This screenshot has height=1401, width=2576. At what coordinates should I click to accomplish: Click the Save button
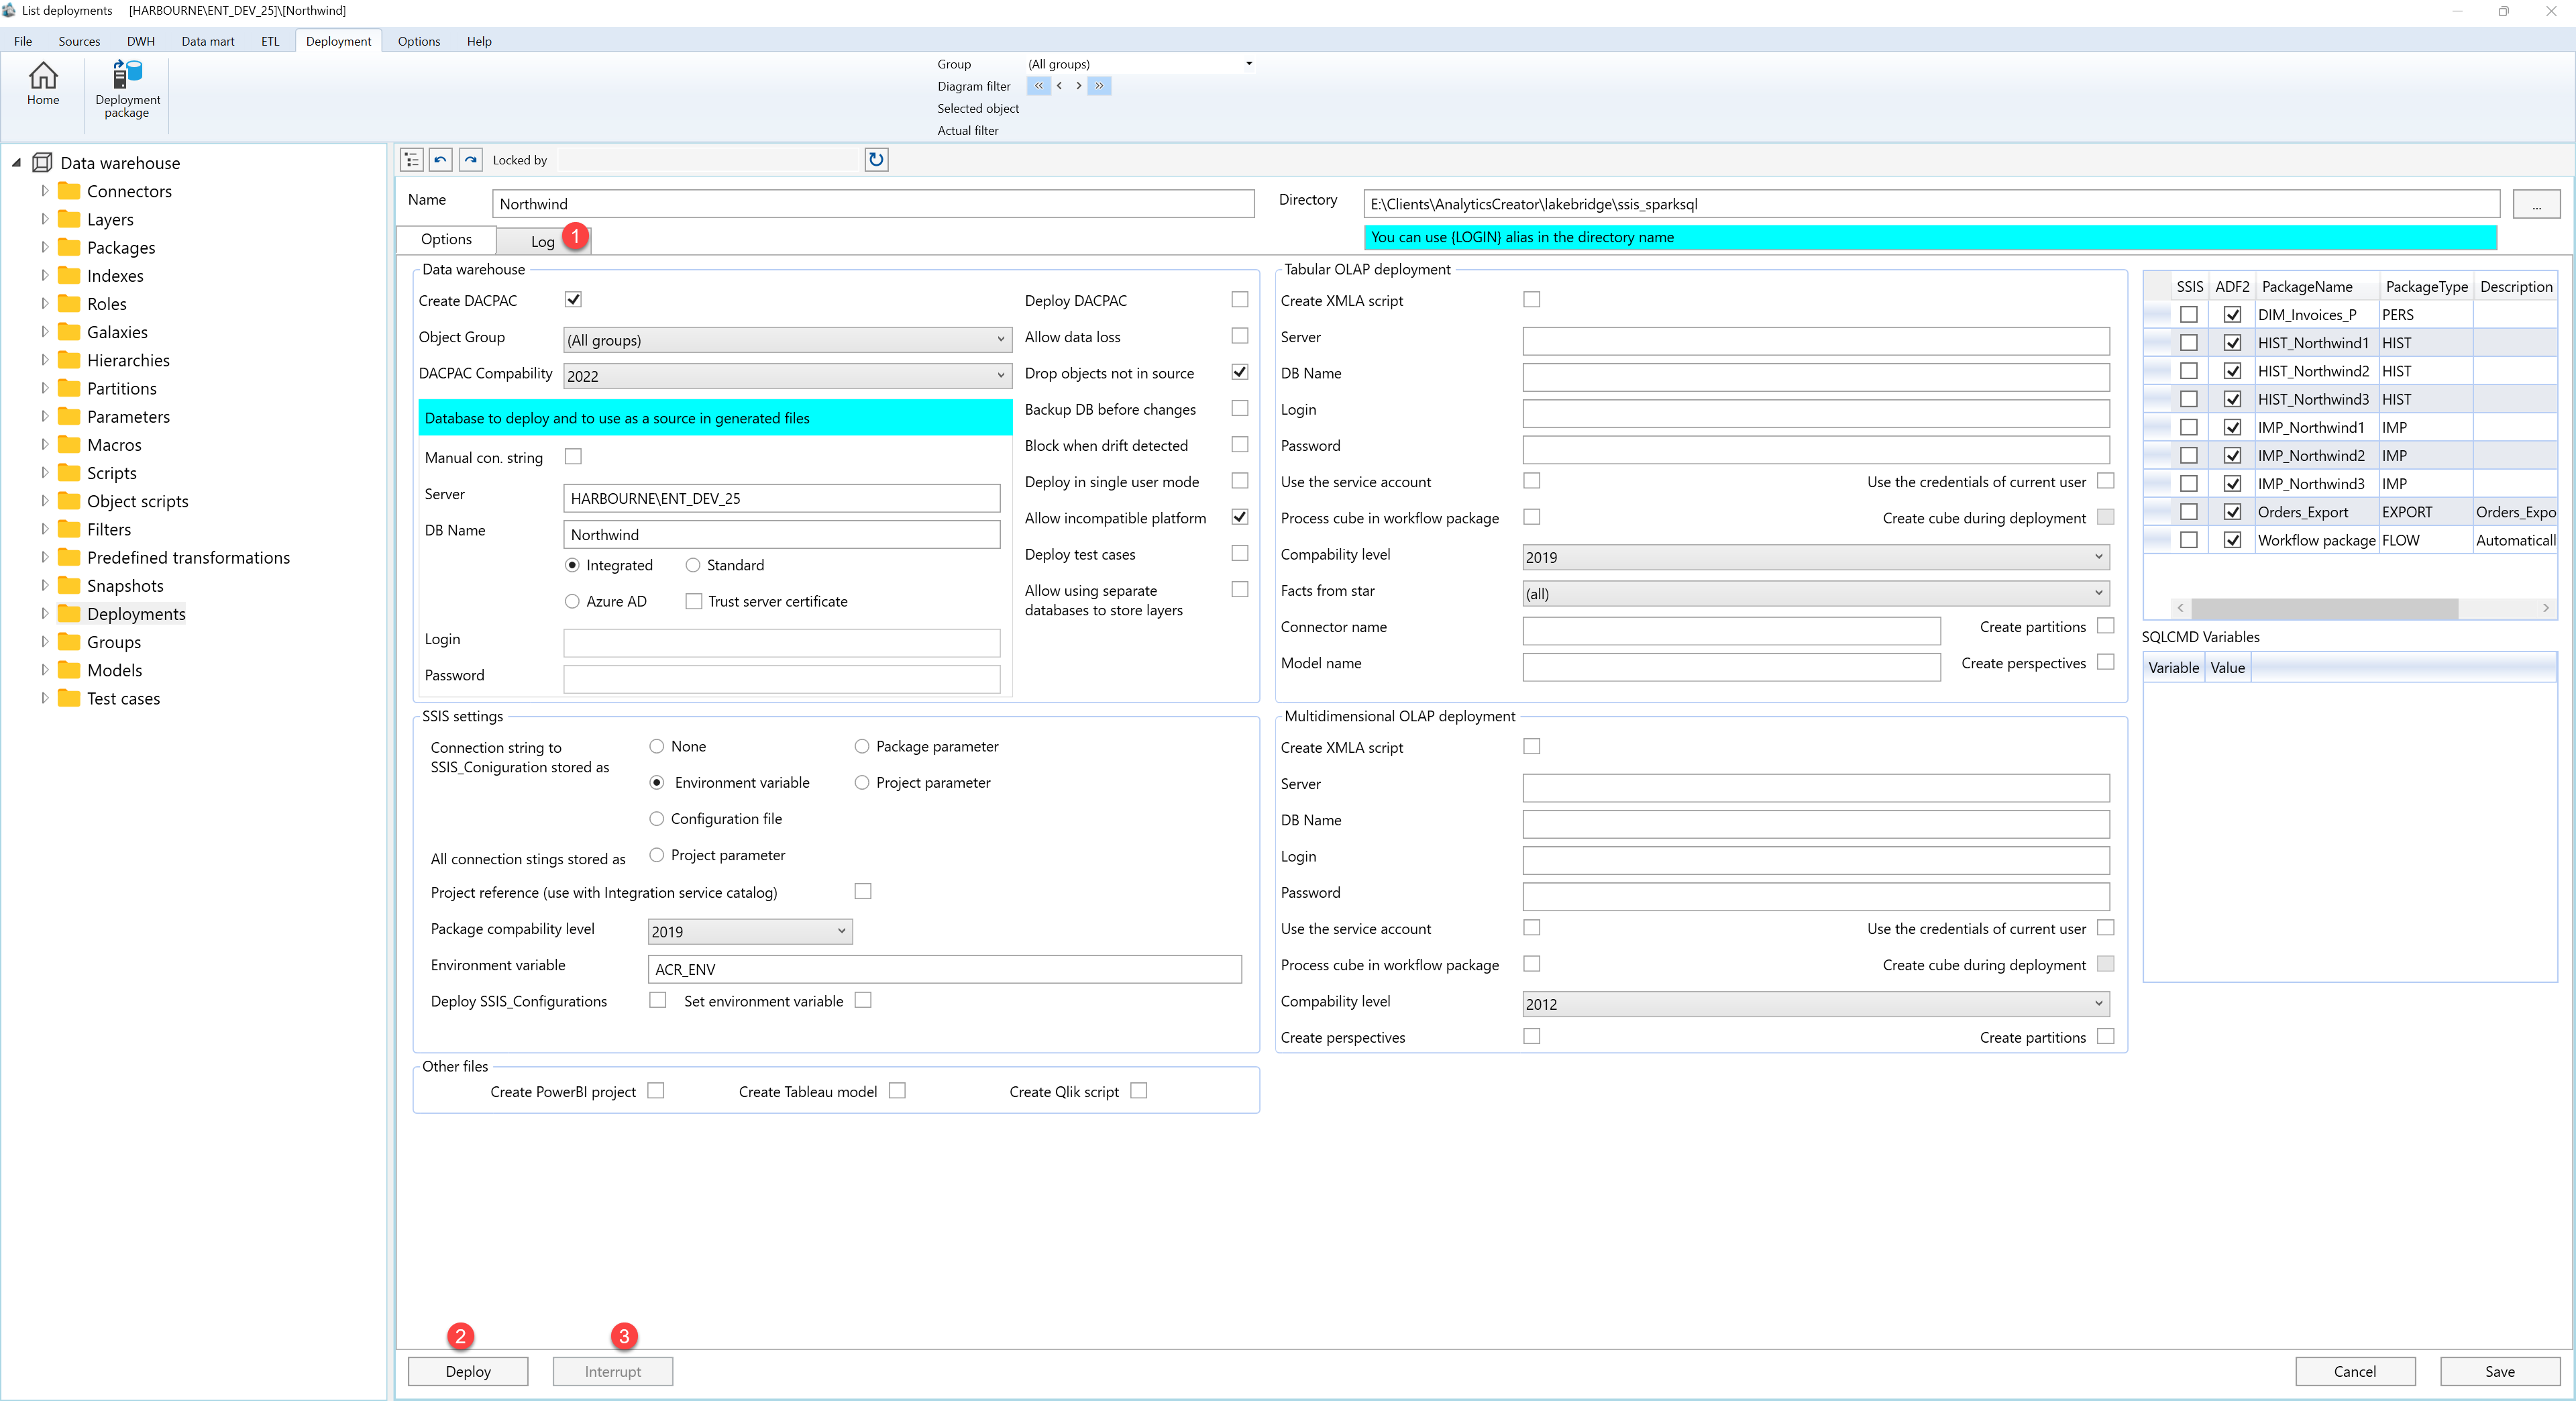click(x=2500, y=1371)
